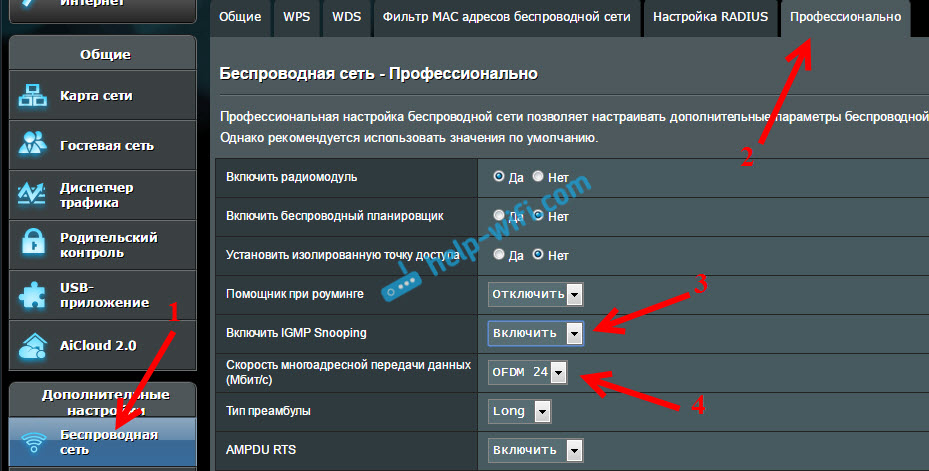Open the Общие tab
Image resolution: width=929 pixels, height=471 pixels.
click(x=240, y=17)
